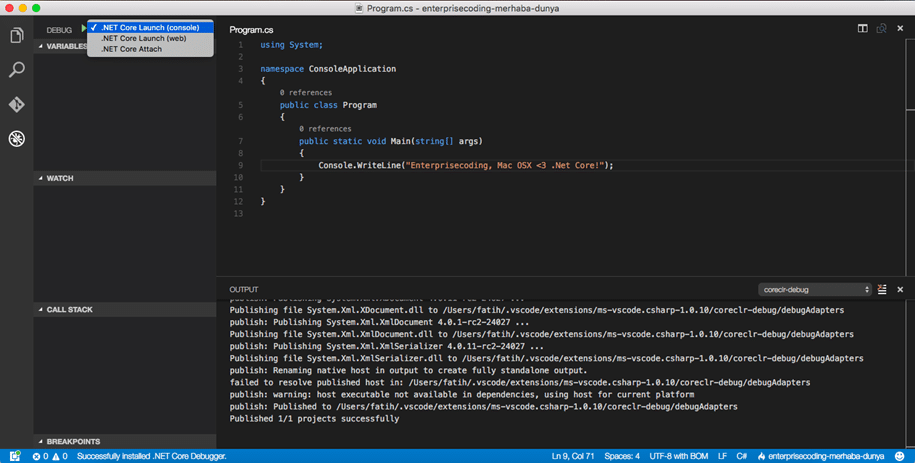
Task: Click 'failed to resolve published host' output line
Action: 519,382
